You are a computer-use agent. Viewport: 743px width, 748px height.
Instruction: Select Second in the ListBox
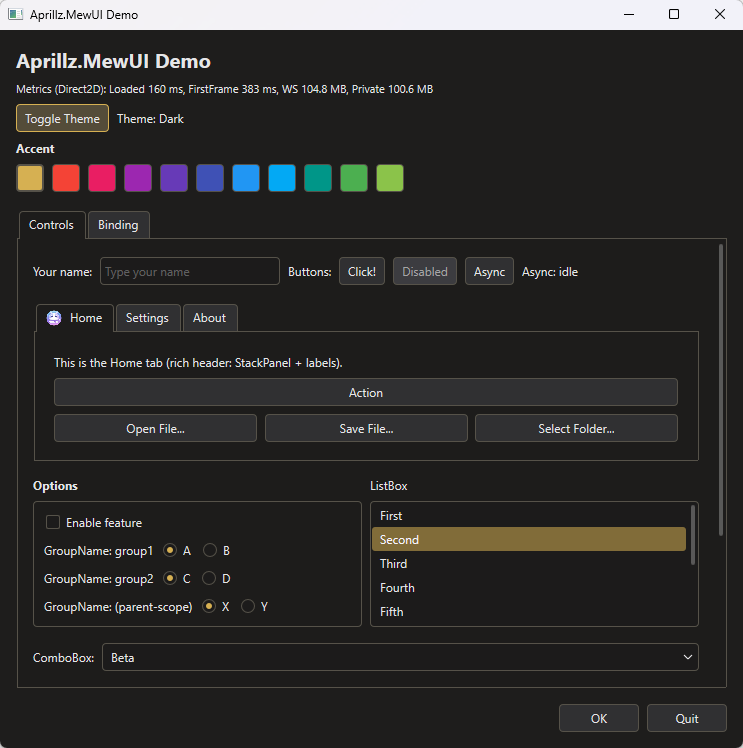coord(529,540)
